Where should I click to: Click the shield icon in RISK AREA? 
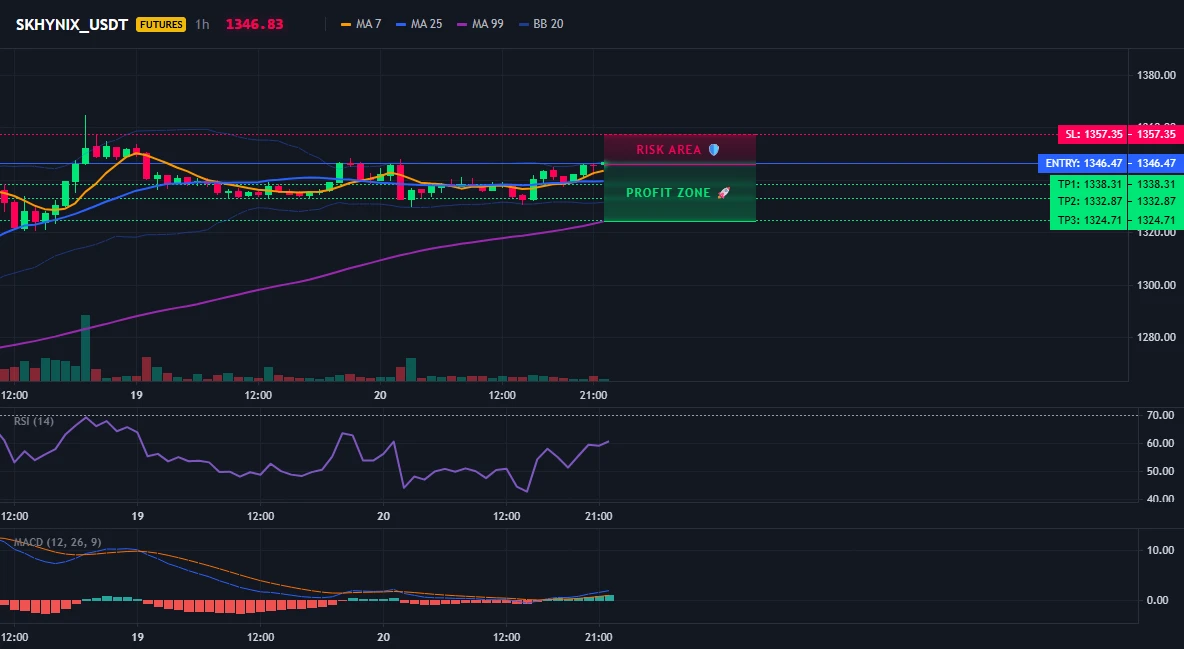point(714,150)
